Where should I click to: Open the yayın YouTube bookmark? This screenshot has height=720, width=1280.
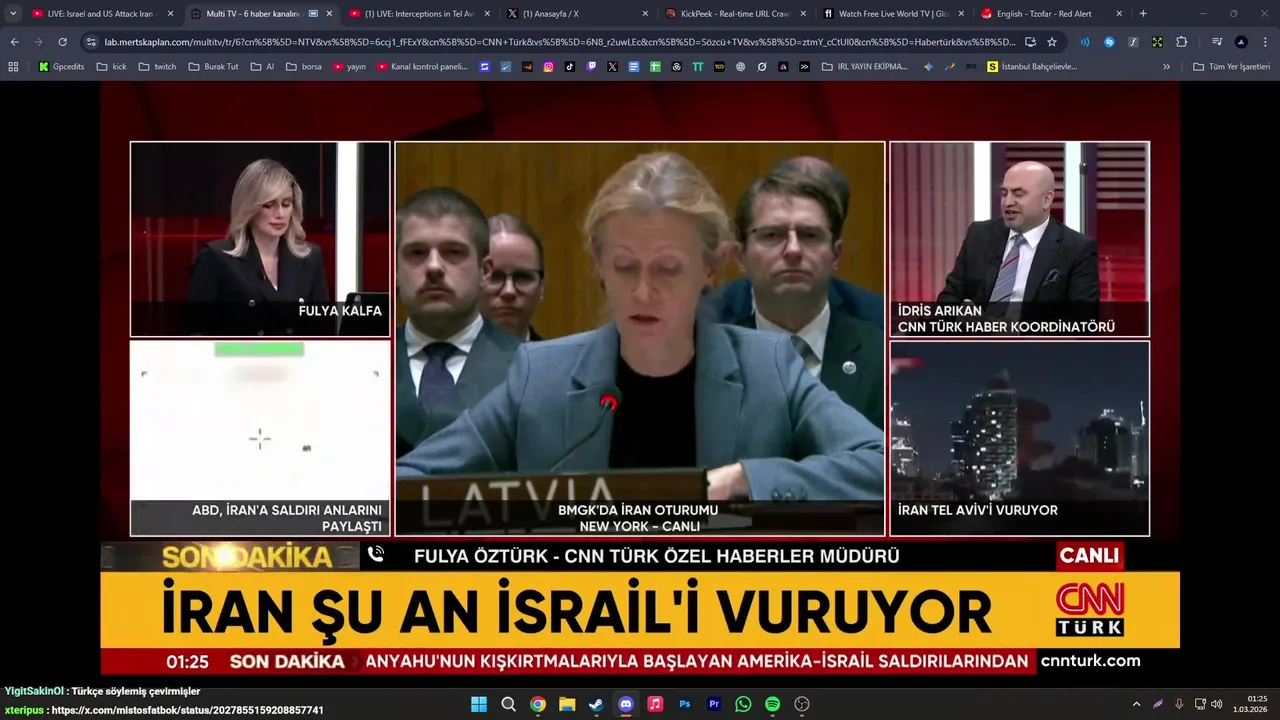pyautogui.click(x=349, y=67)
